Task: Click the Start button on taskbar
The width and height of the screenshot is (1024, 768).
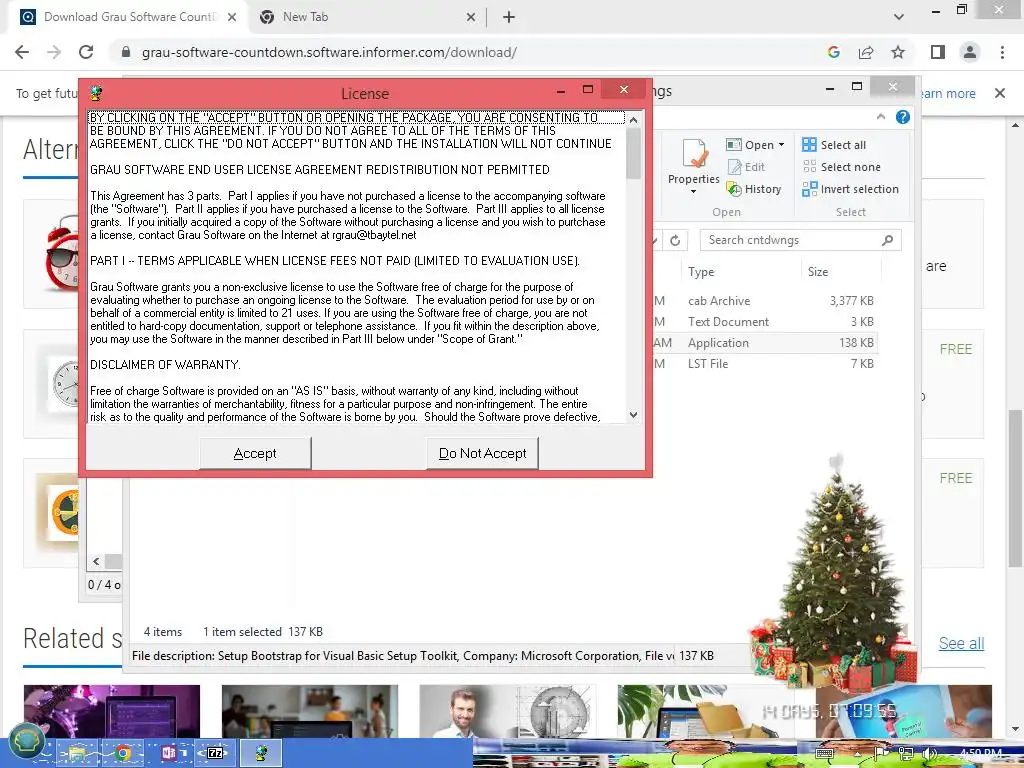Action: [x=25, y=743]
